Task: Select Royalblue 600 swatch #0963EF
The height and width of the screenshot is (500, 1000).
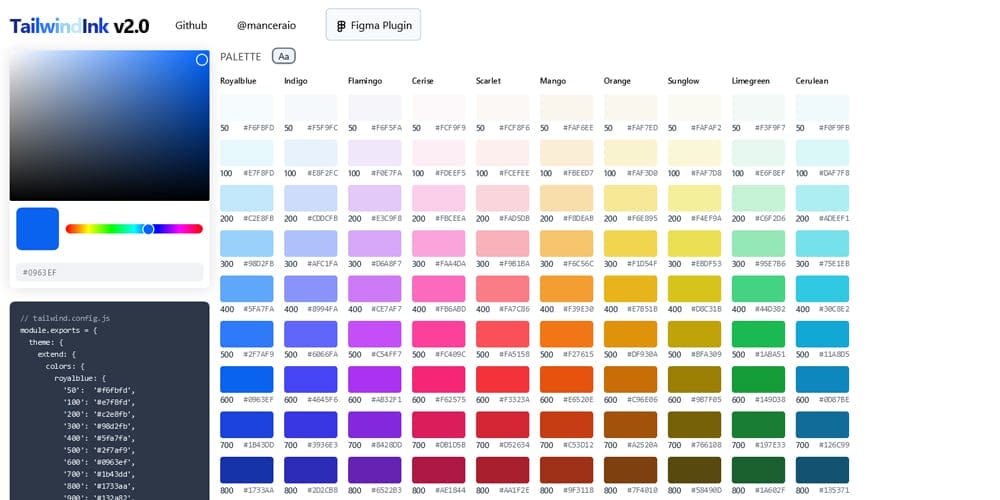Action: click(247, 379)
